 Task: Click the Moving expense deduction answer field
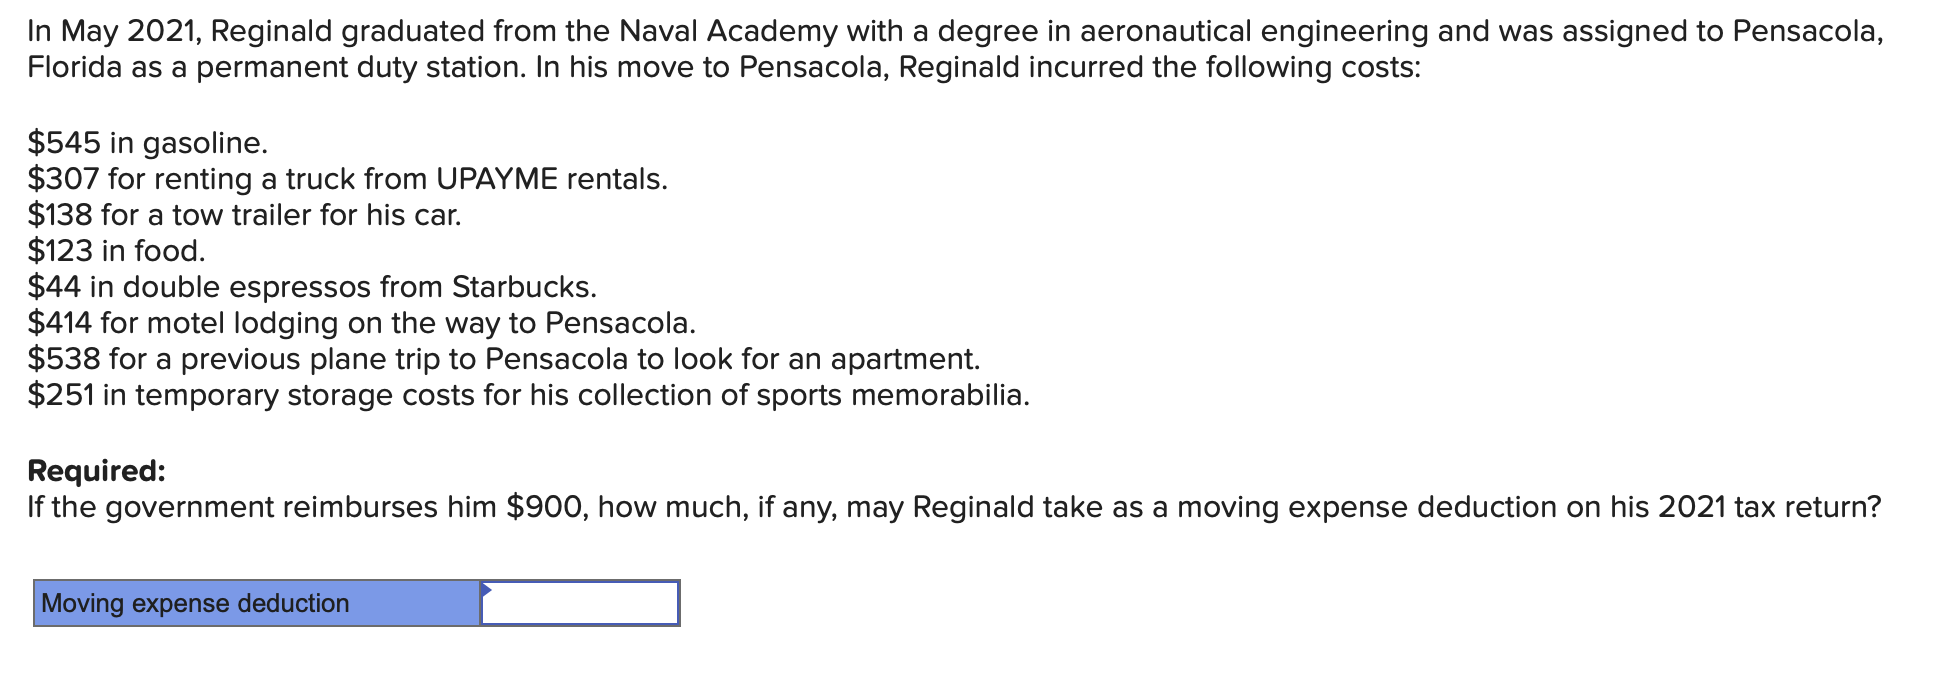point(580,603)
